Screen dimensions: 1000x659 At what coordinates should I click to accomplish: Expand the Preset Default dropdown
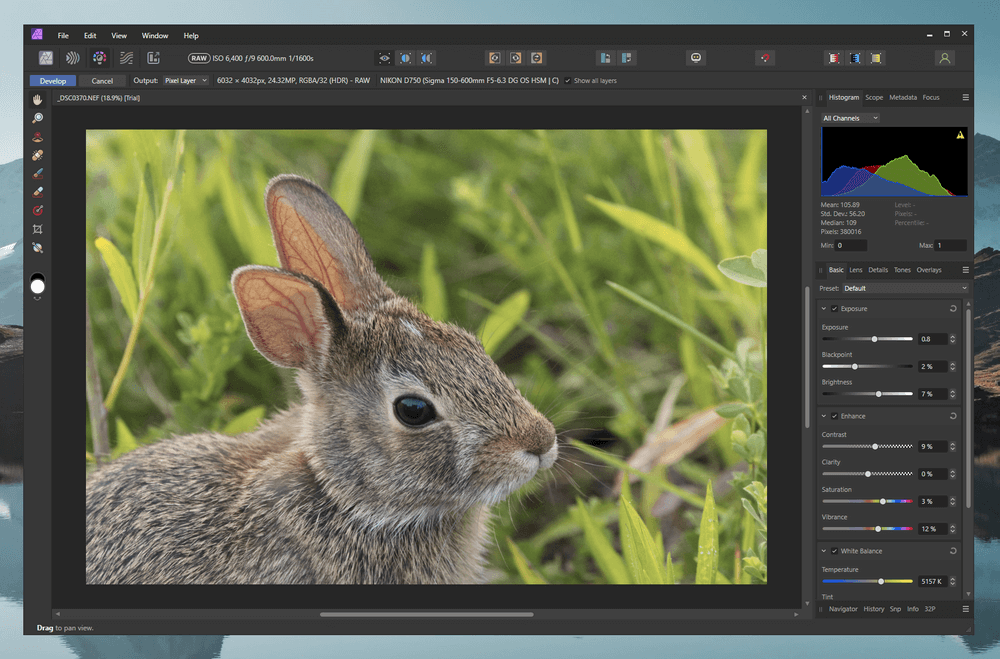click(905, 288)
